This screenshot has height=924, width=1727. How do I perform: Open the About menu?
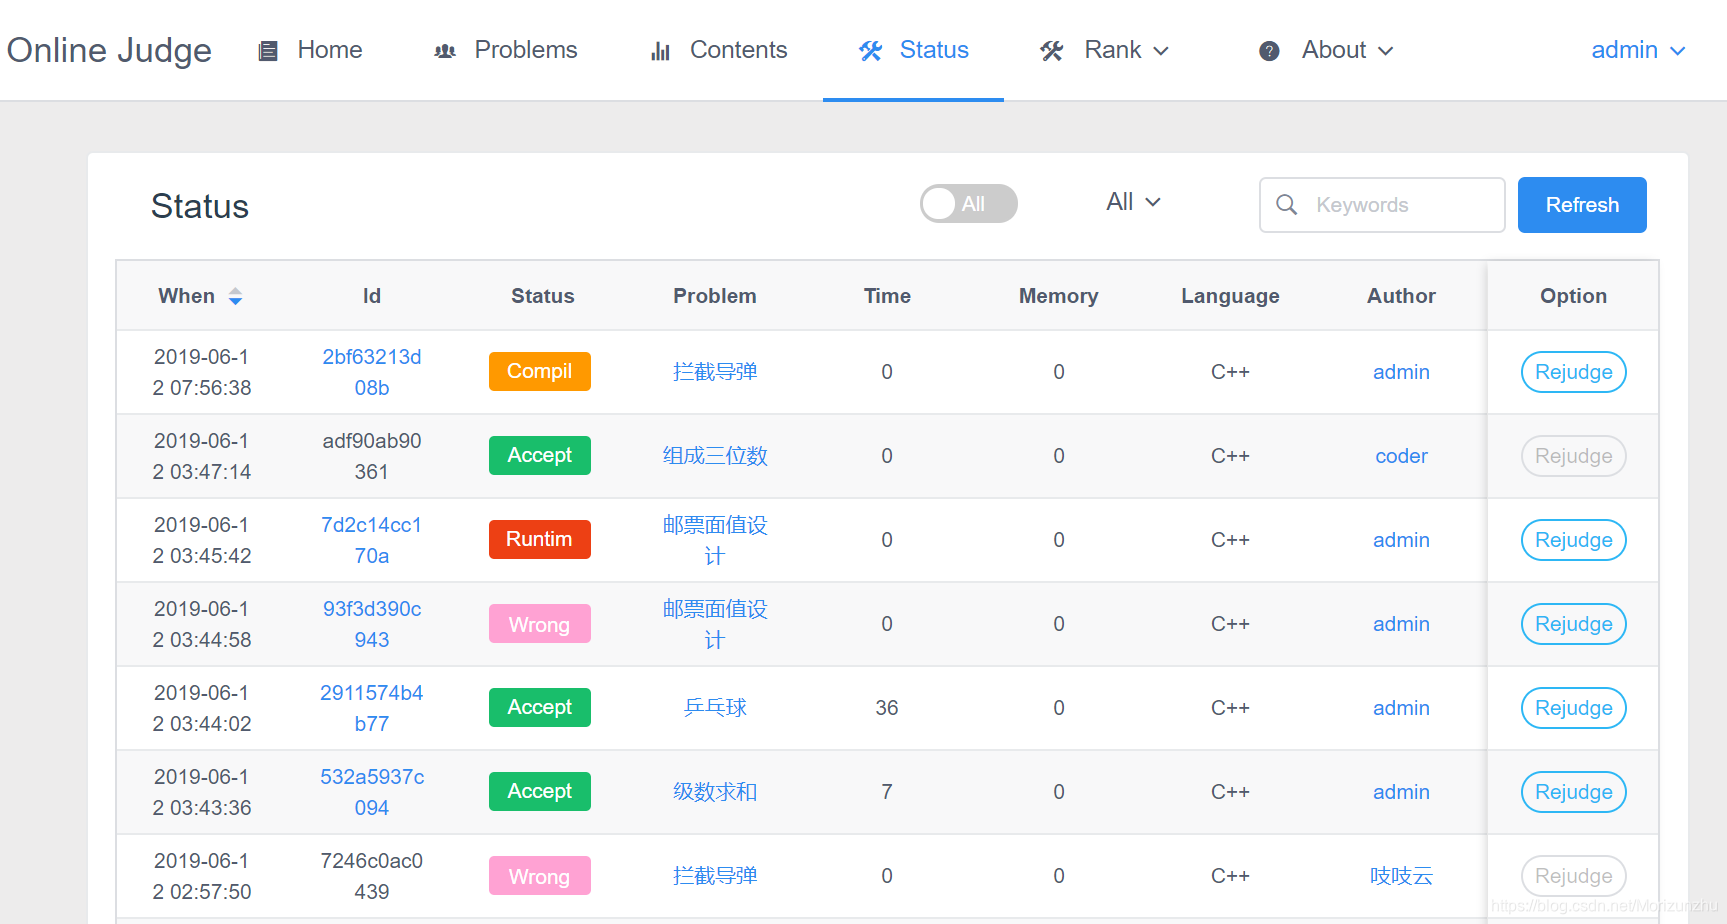click(1326, 50)
